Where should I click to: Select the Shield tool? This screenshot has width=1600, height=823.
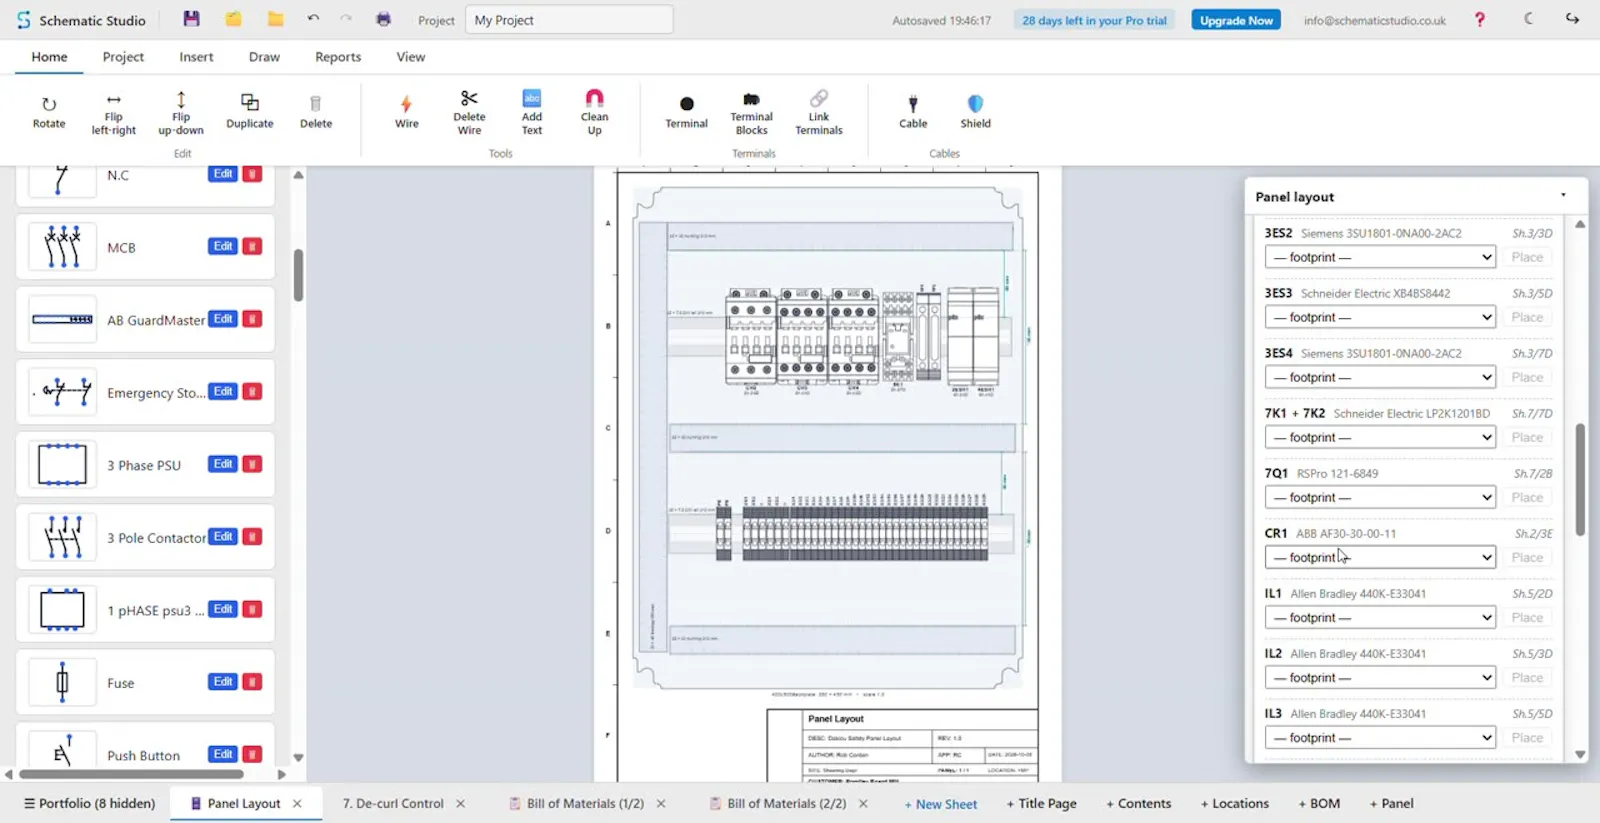[x=976, y=112]
